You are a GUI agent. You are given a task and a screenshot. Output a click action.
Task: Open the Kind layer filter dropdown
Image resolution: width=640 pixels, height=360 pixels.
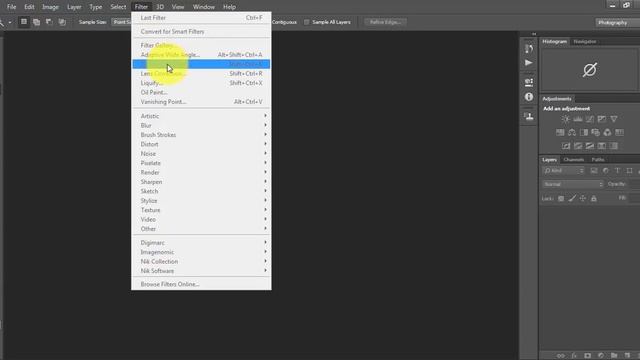[x=564, y=171]
